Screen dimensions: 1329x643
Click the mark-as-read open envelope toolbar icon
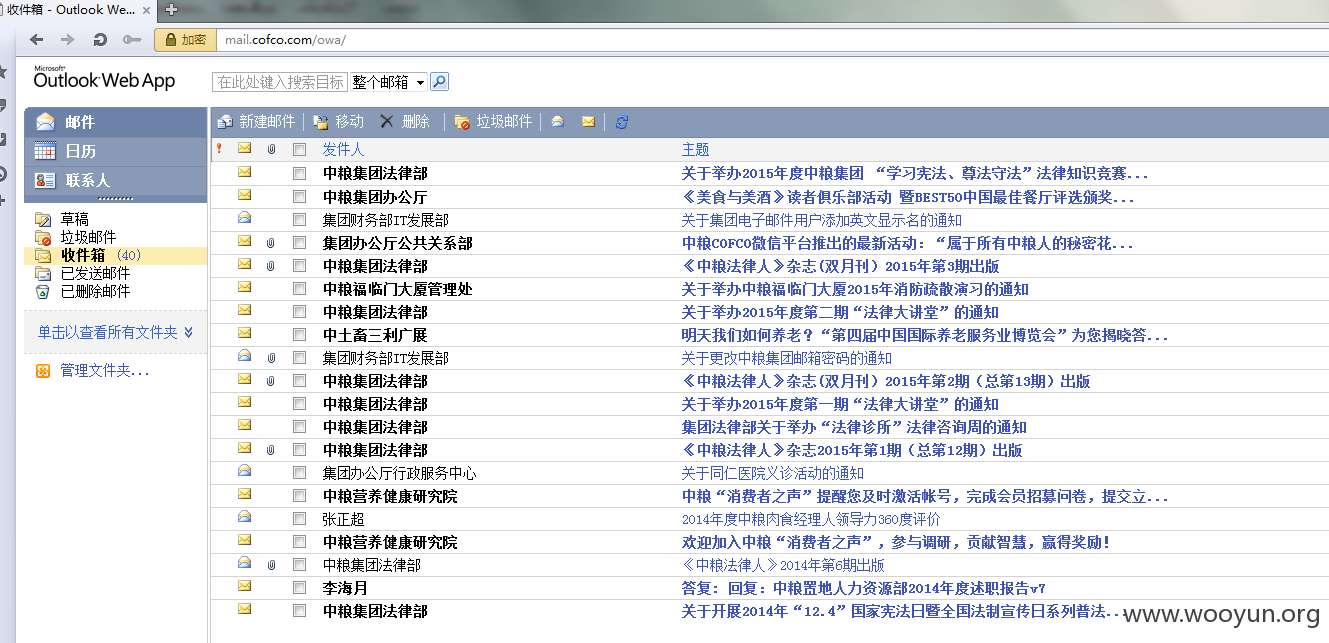coord(557,122)
